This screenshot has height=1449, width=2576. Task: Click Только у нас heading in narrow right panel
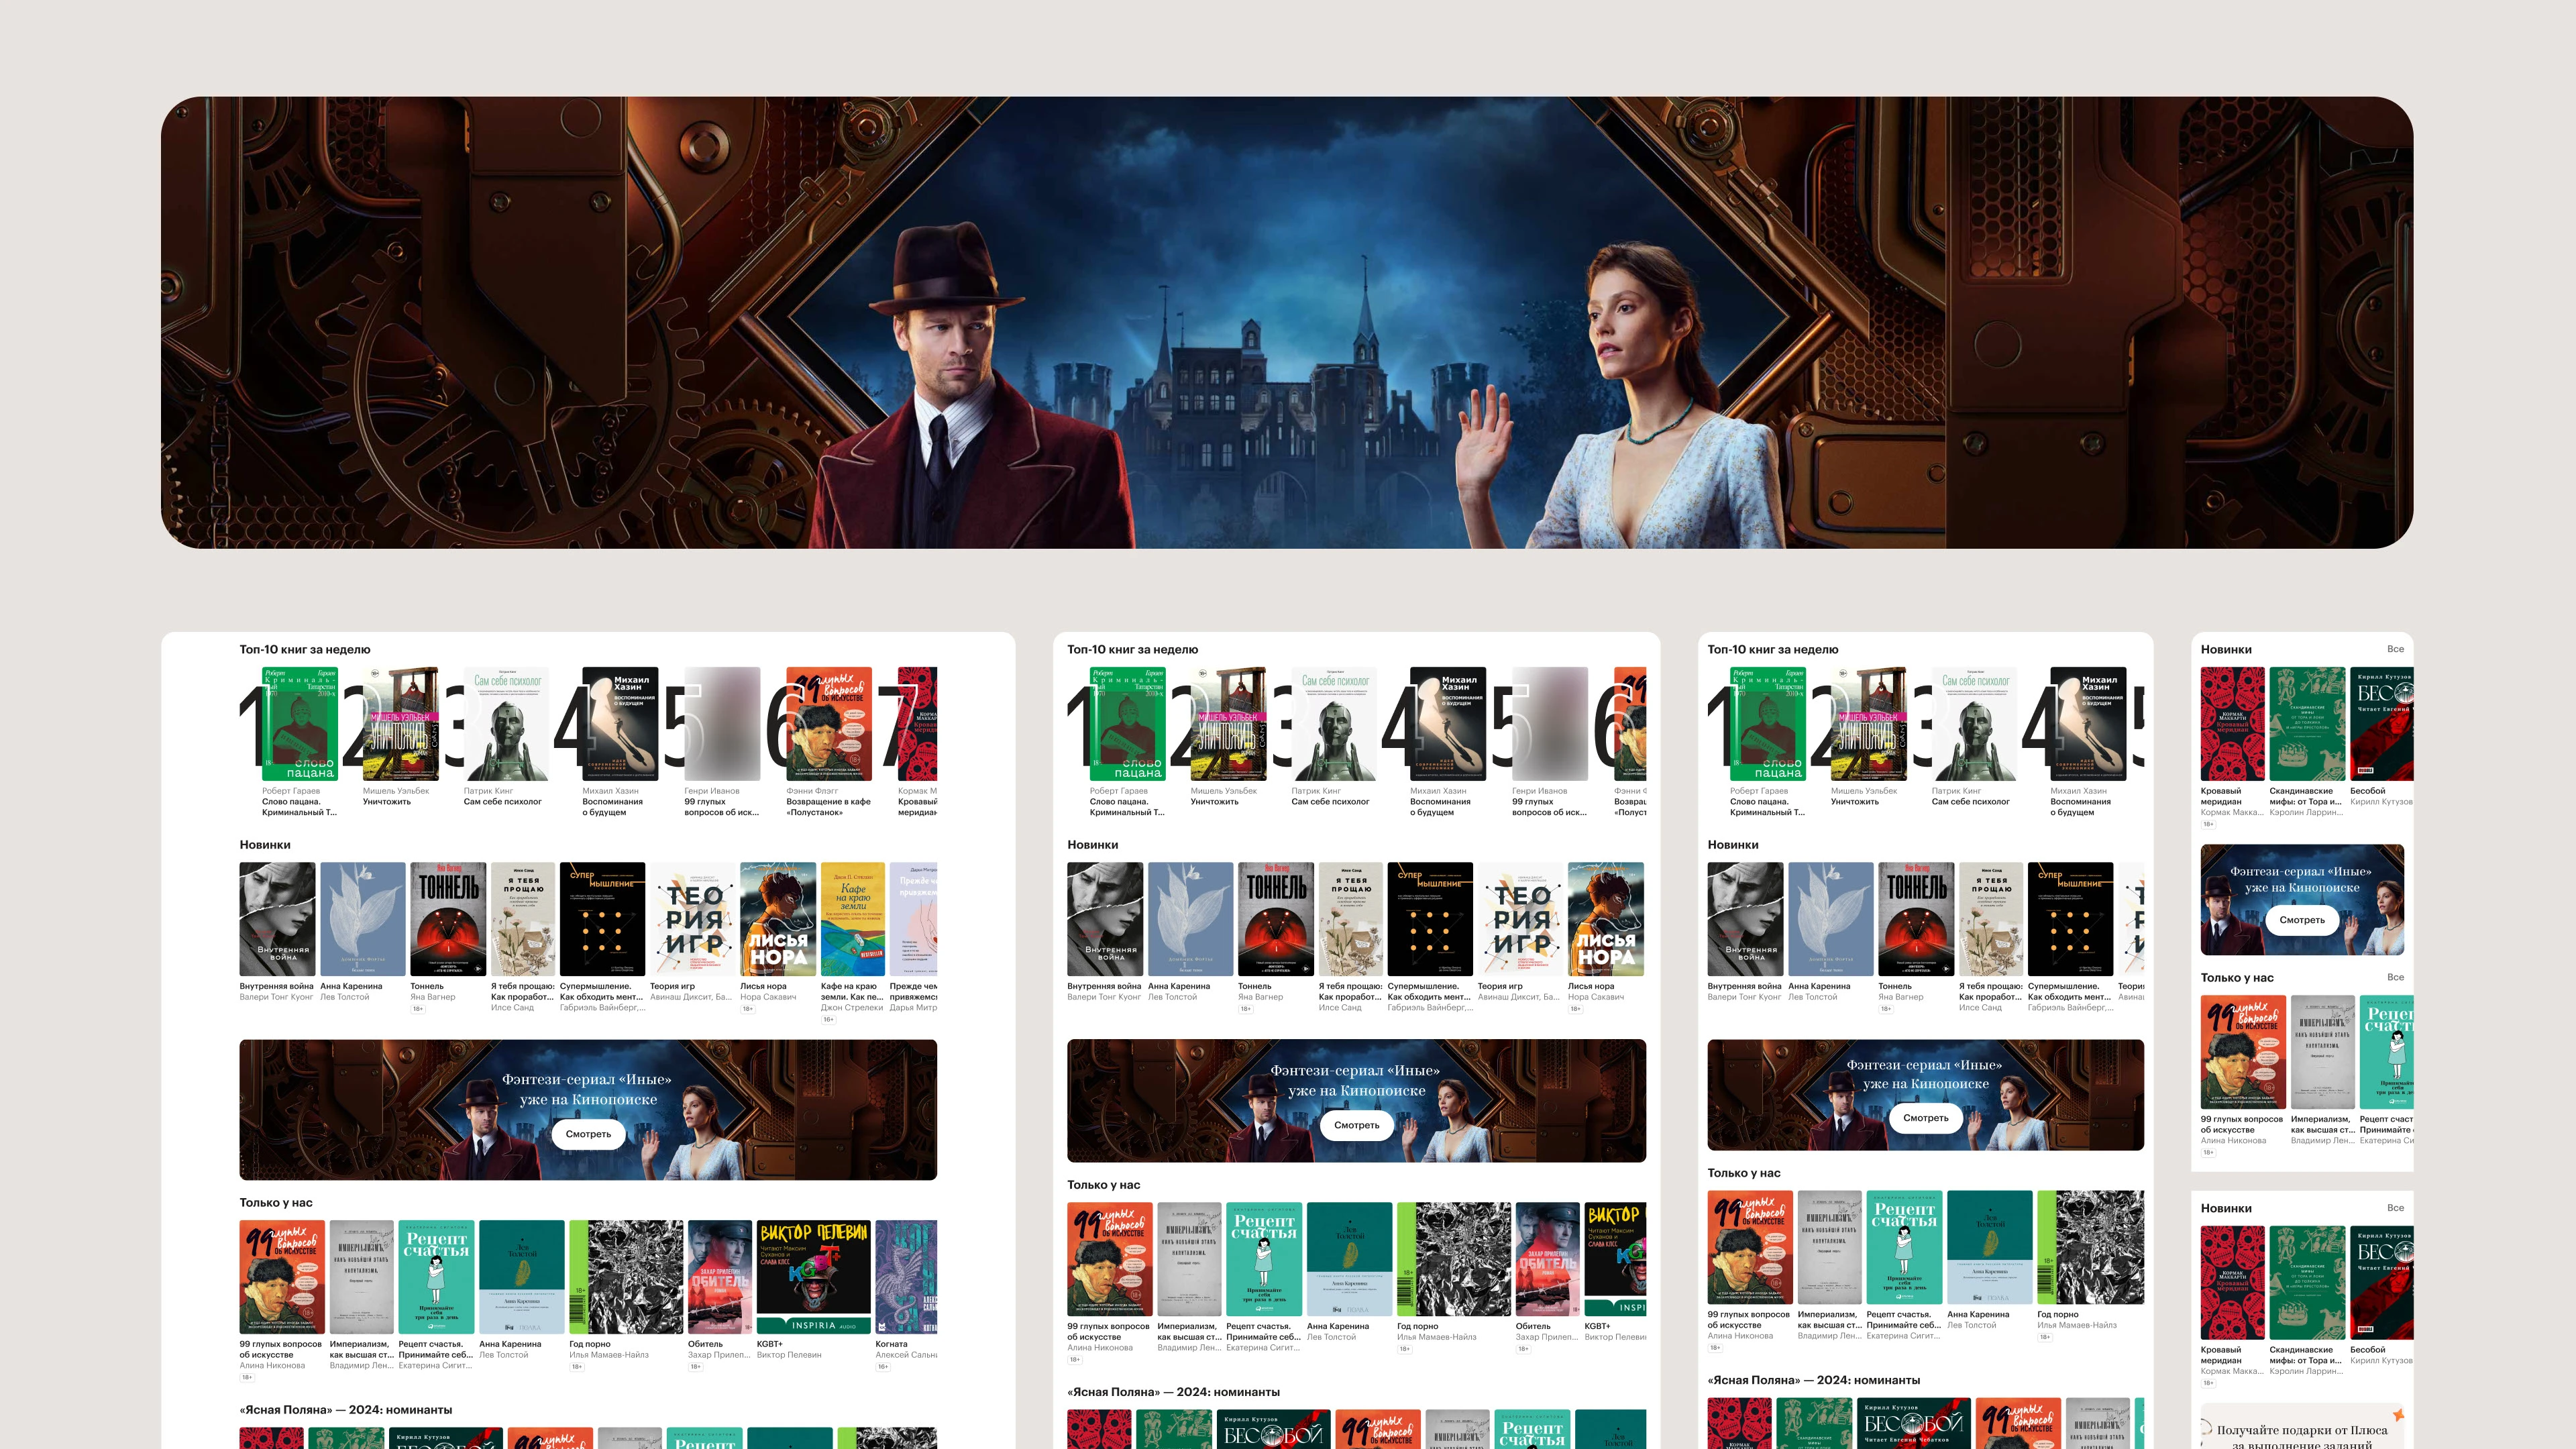click(2237, 978)
